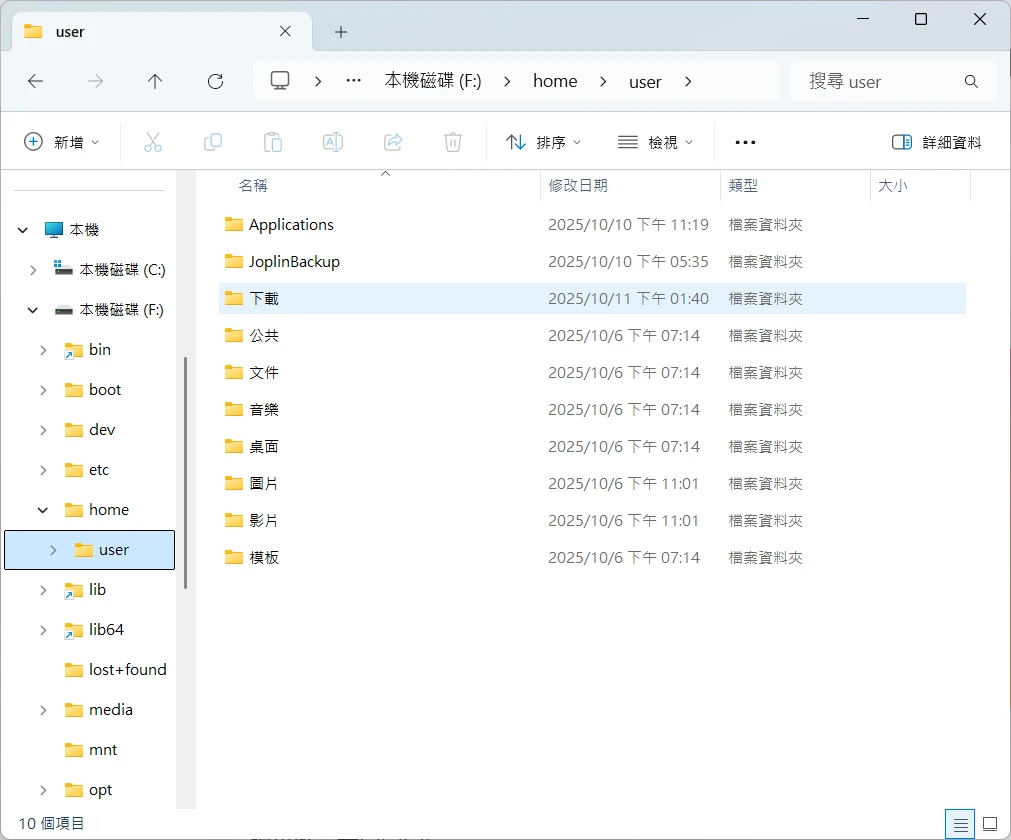
Task: Open the 排序 sort dropdown
Action: [x=544, y=142]
